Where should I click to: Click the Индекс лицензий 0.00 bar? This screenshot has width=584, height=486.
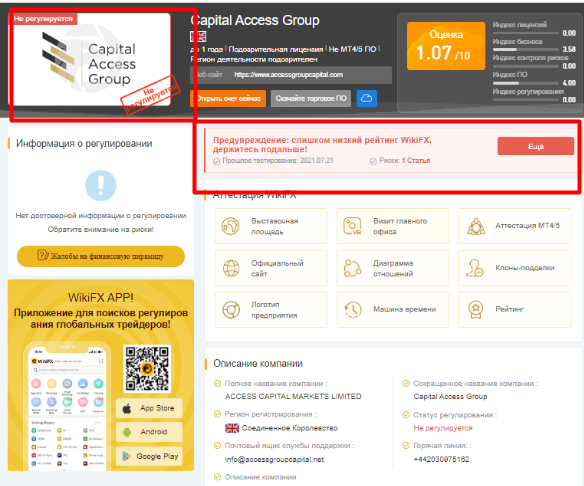point(526,33)
